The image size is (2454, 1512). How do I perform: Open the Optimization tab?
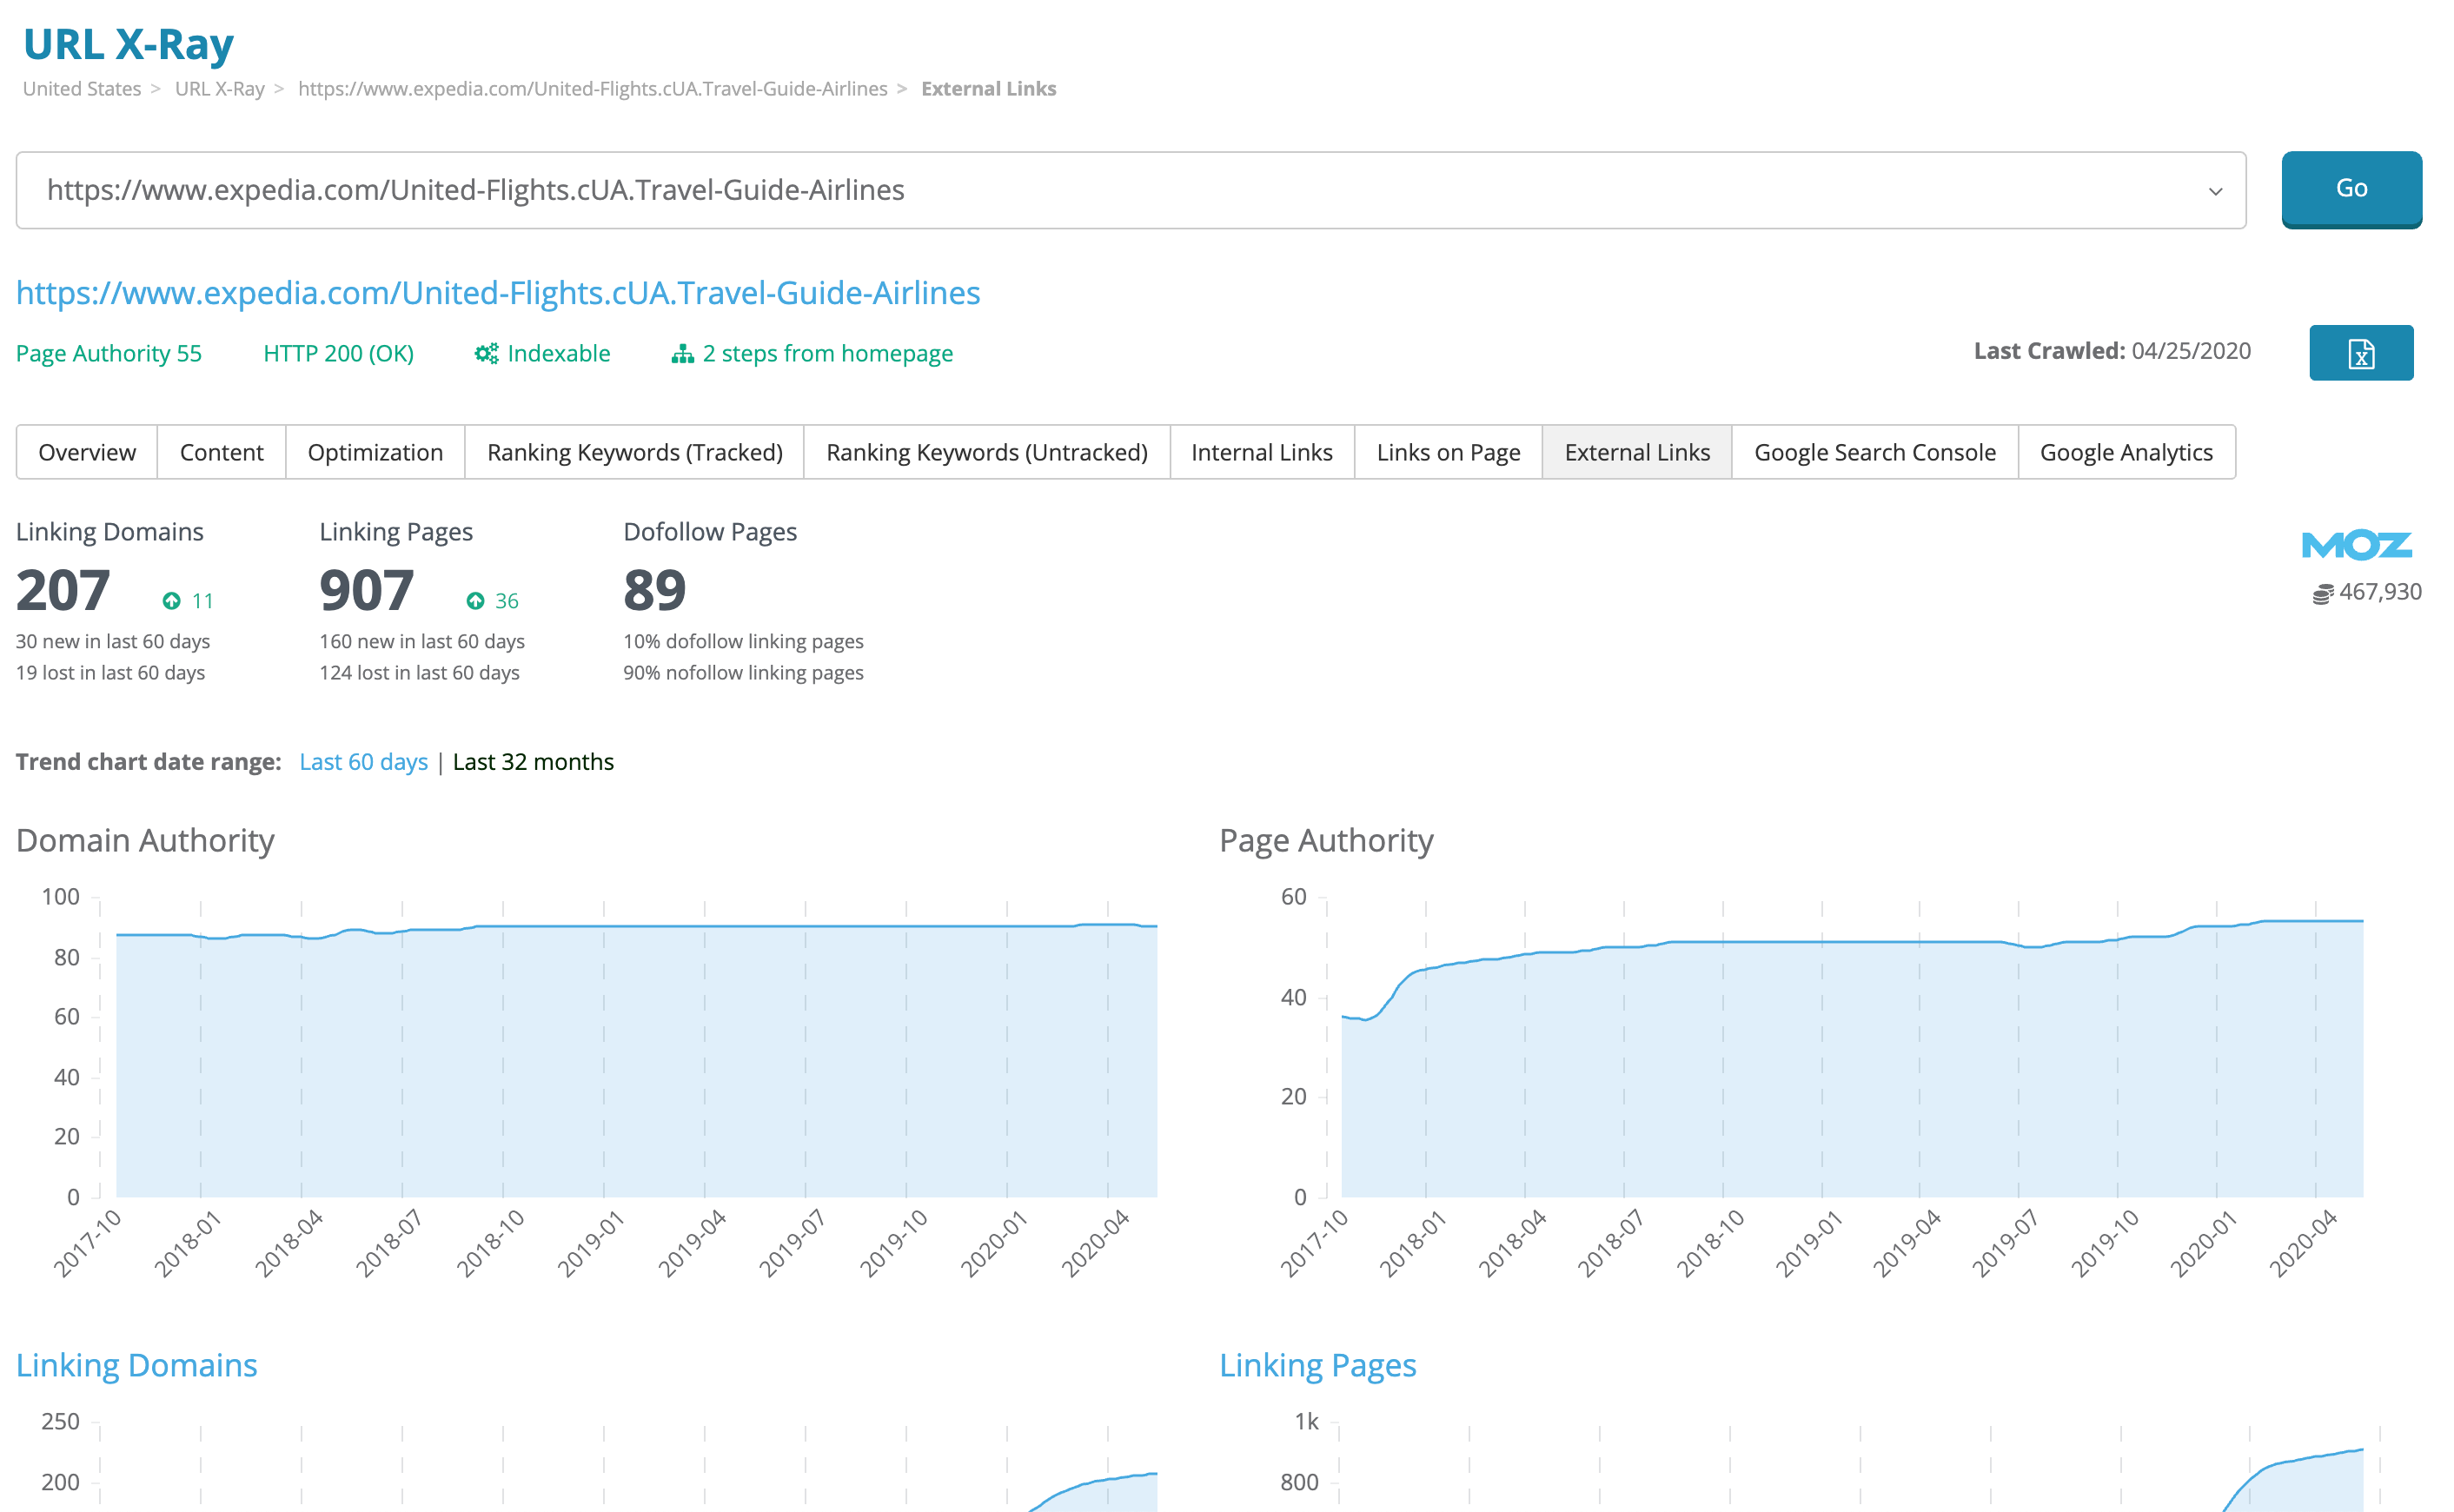pyautogui.click(x=374, y=452)
